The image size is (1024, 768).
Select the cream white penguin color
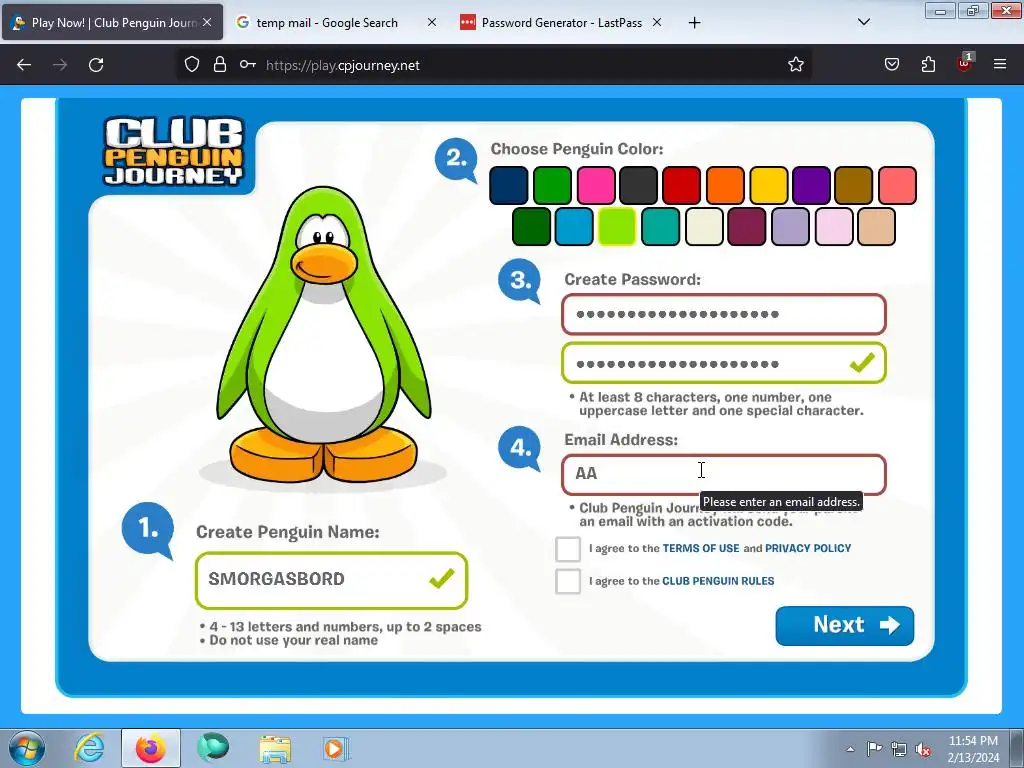coord(704,227)
